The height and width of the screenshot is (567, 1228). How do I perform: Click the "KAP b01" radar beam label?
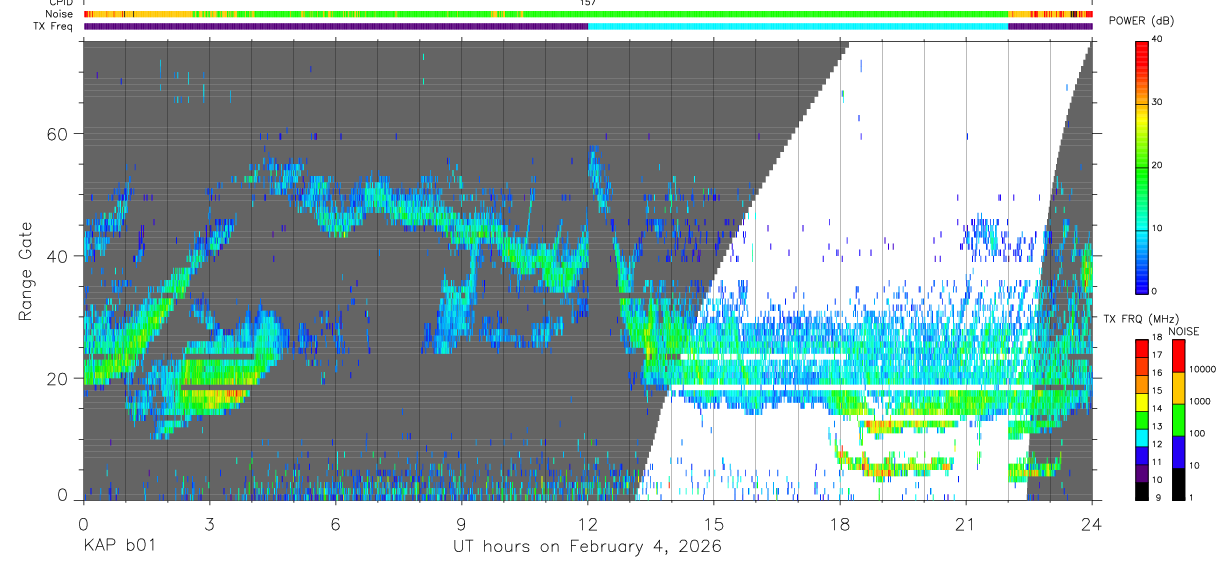(118, 547)
